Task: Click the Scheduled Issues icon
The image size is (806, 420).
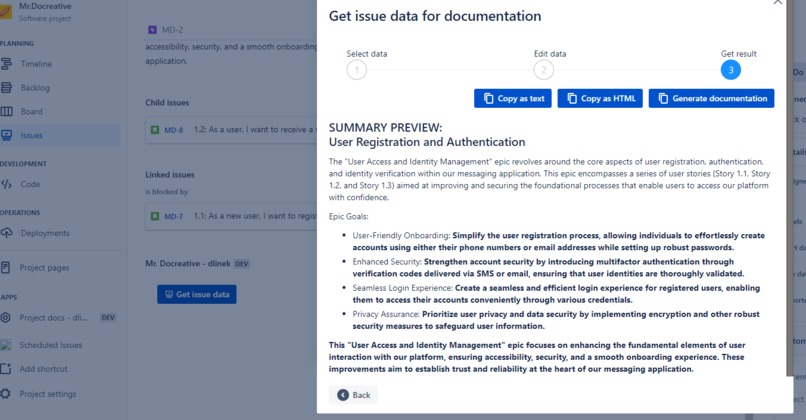Action: click(6, 345)
